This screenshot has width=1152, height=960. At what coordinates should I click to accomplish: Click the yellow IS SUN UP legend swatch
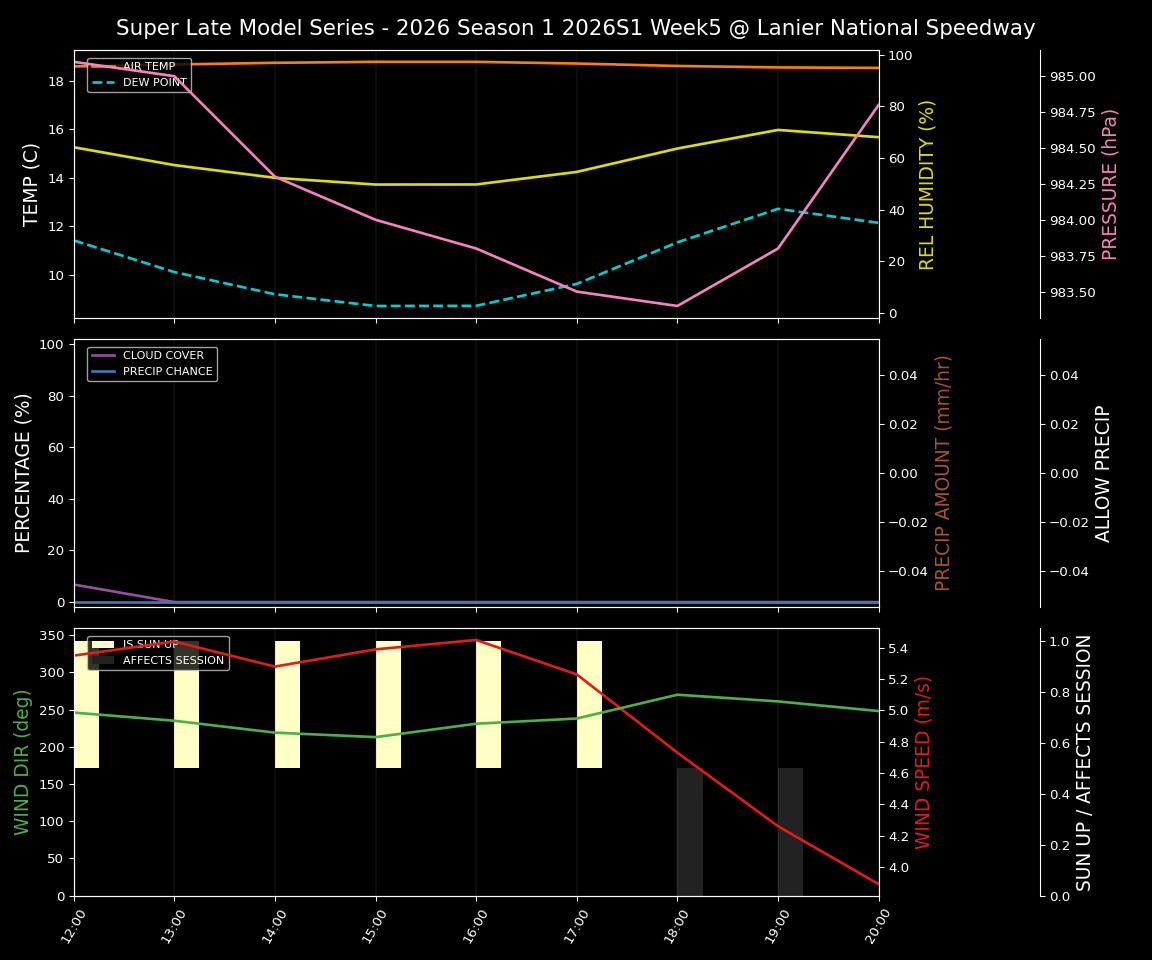point(103,644)
